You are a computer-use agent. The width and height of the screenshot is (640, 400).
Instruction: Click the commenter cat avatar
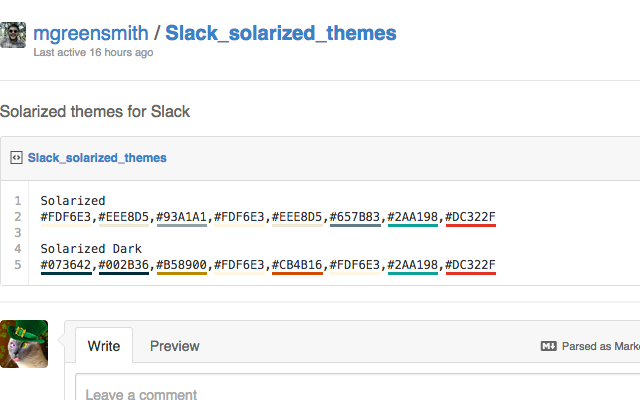(24, 343)
